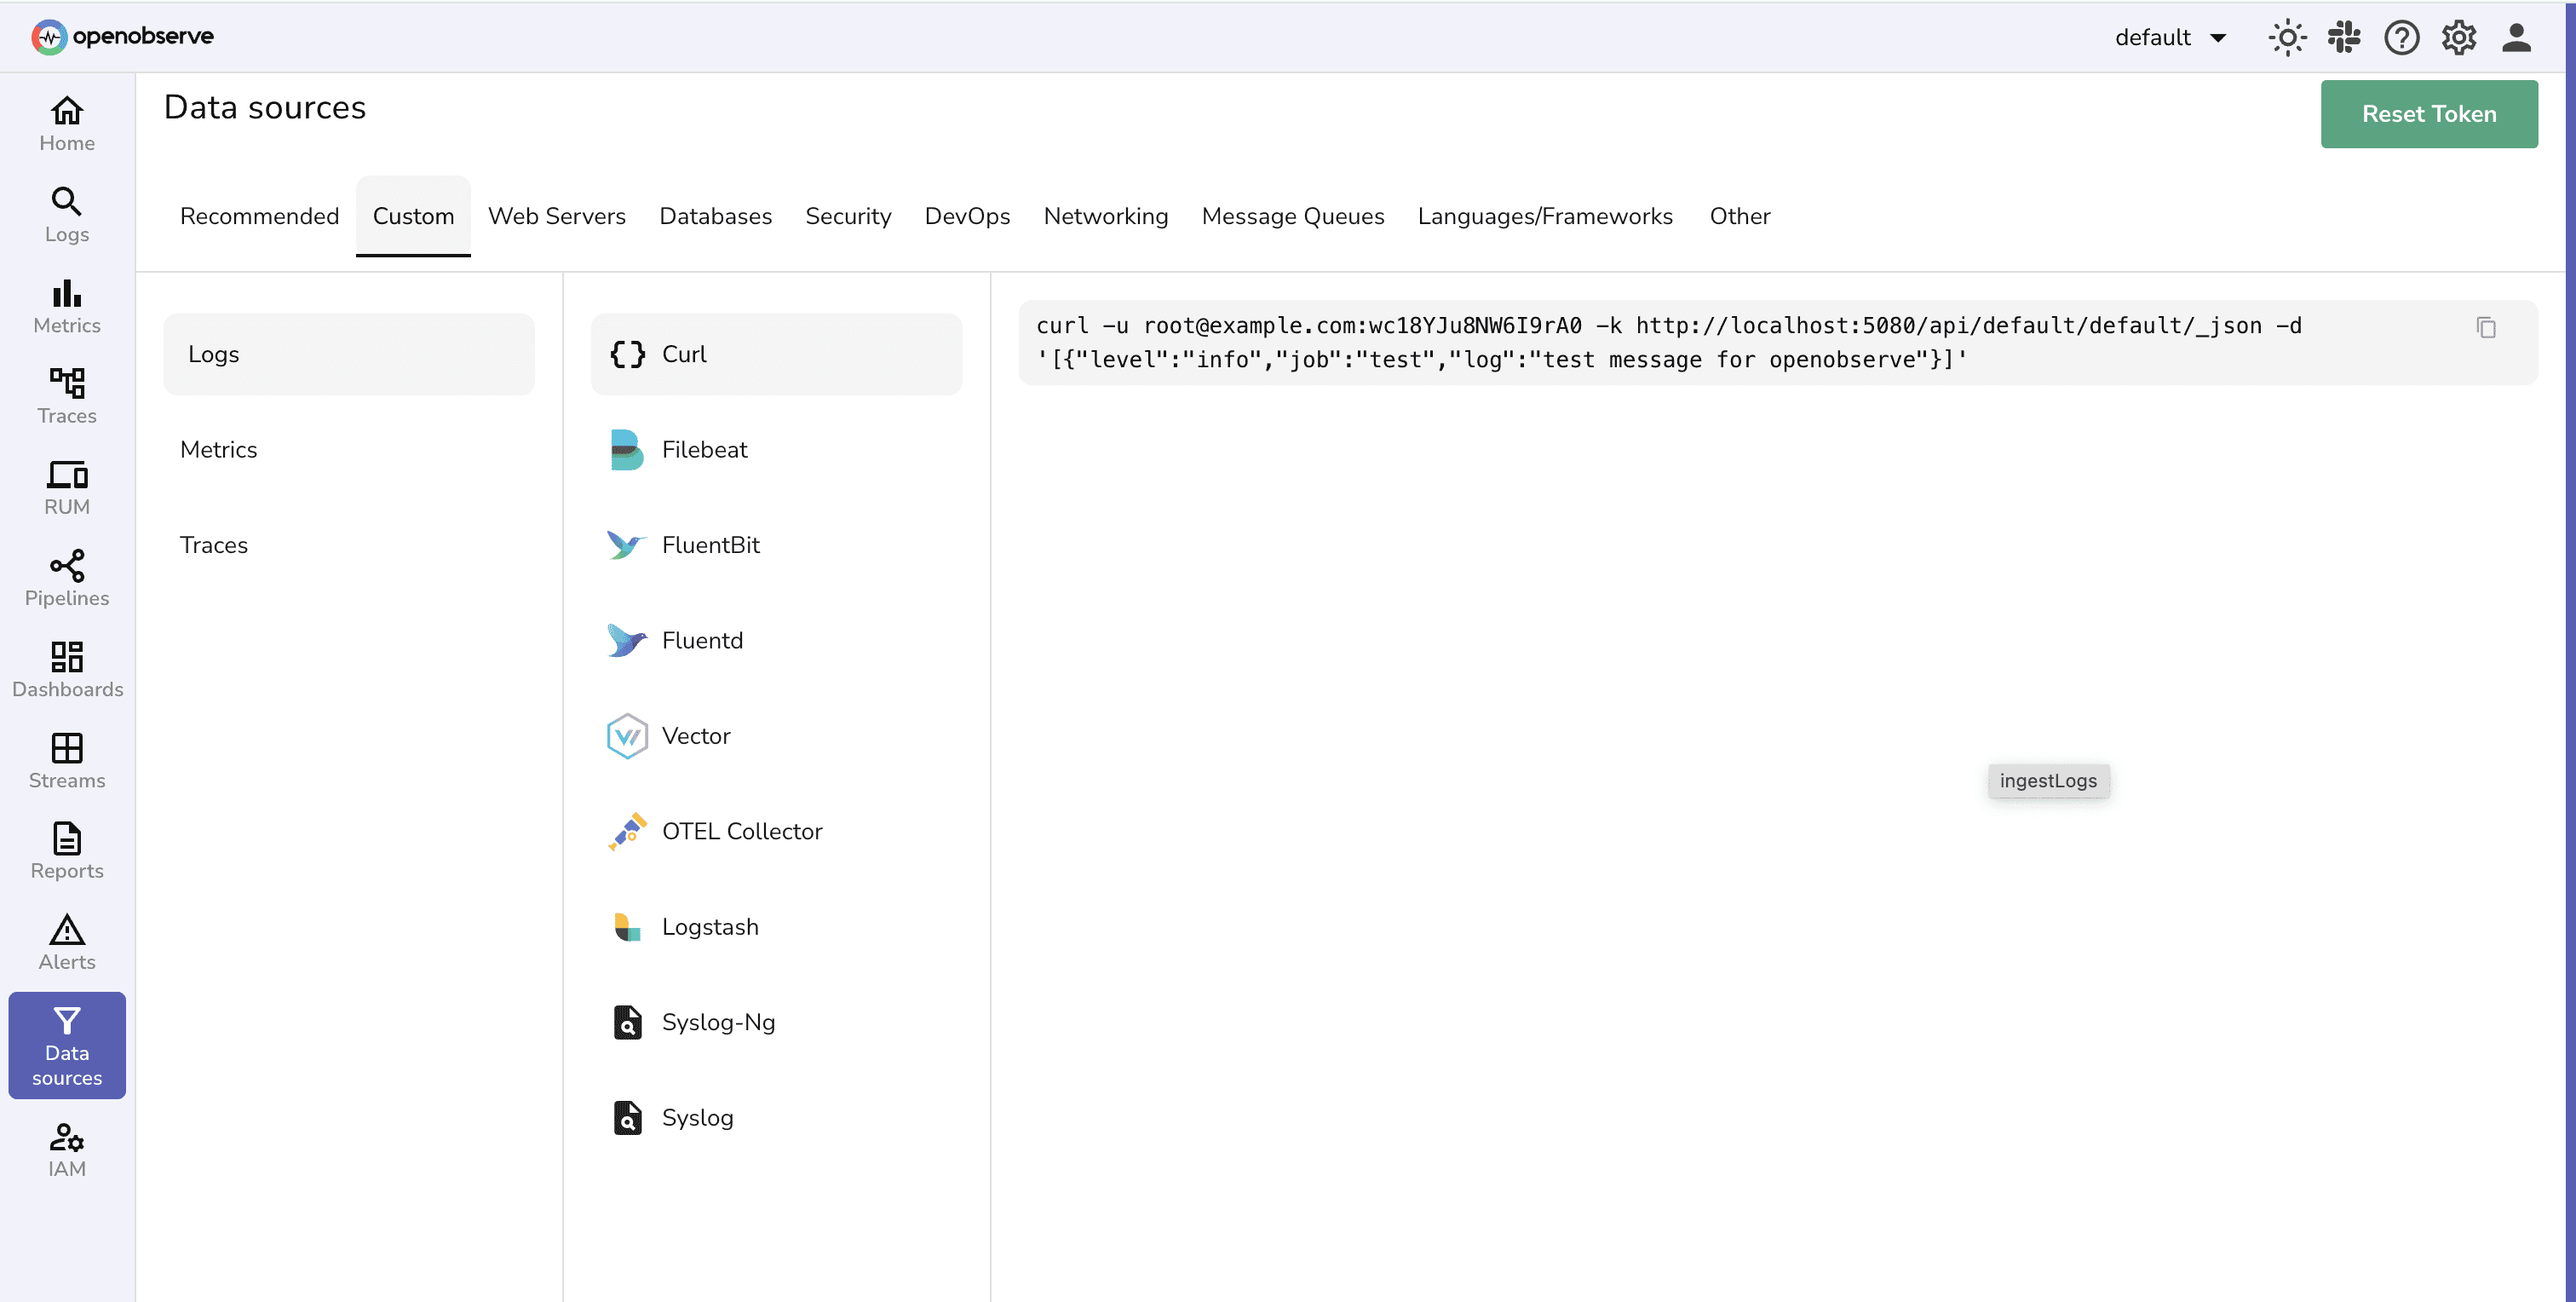Screen dimensions: 2576x1302
Task: Open the Security category tab
Action: (x=848, y=216)
